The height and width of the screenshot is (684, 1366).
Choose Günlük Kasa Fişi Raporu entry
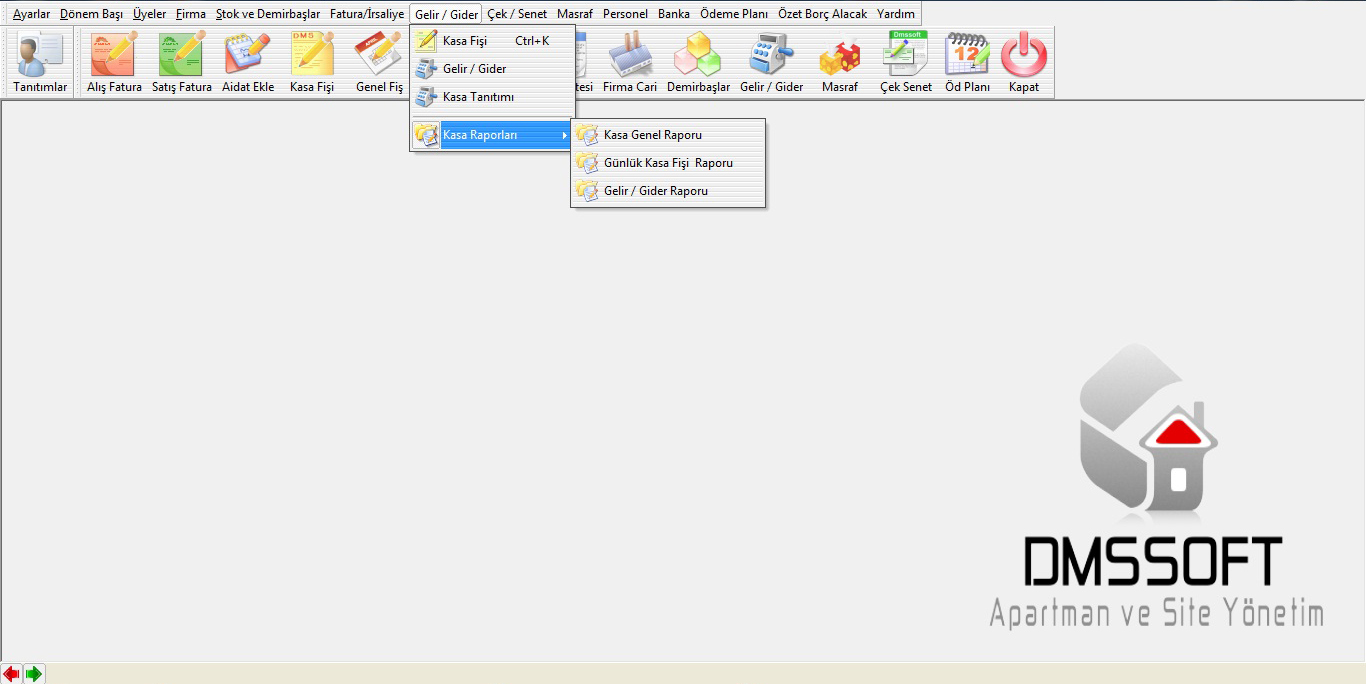668,163
